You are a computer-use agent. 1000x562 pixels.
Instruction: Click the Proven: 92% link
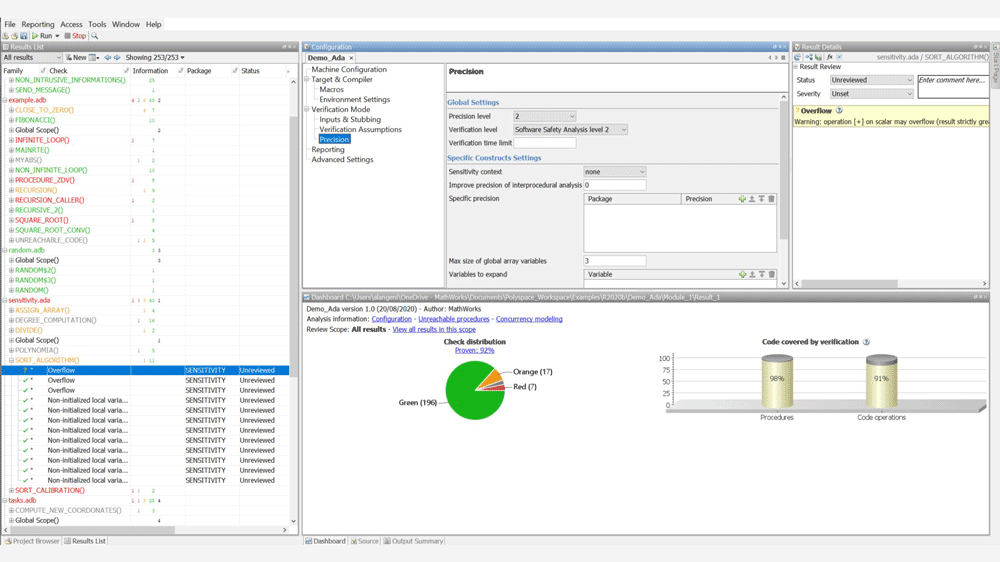474,351
